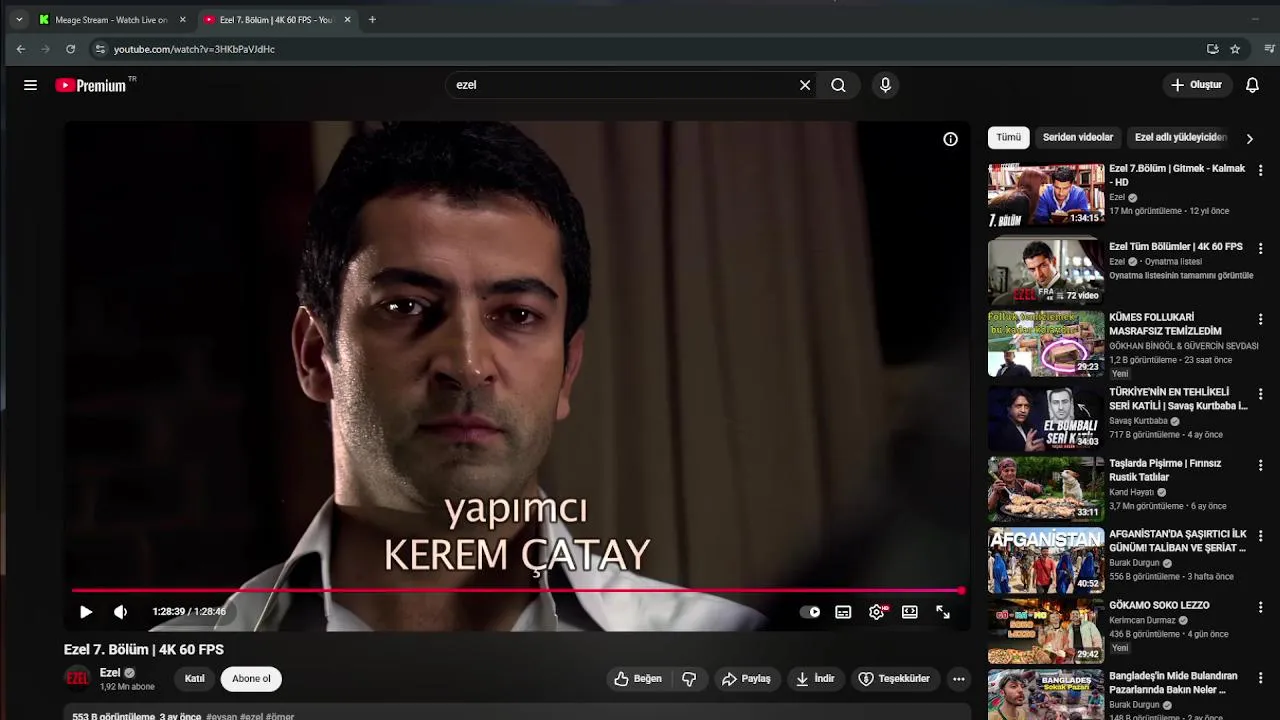Viewport: 1280px width, 720px height.
Task: Click the Oluştur create button
Action: [1197, 85]
